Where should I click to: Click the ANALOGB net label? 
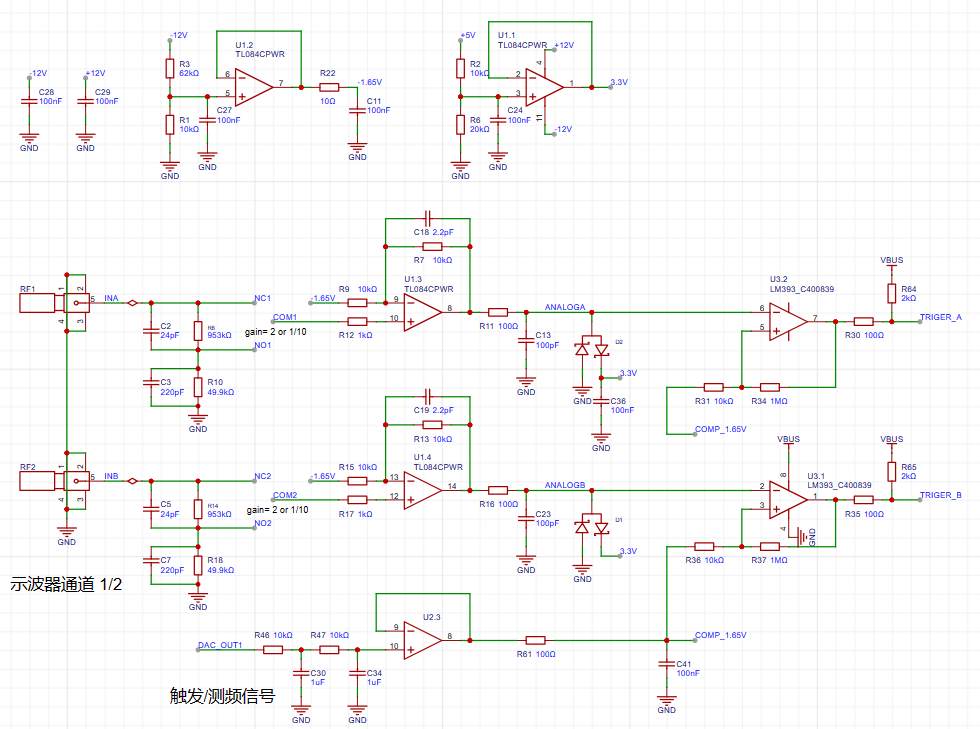pyautogui.click(x=565, y=485)
